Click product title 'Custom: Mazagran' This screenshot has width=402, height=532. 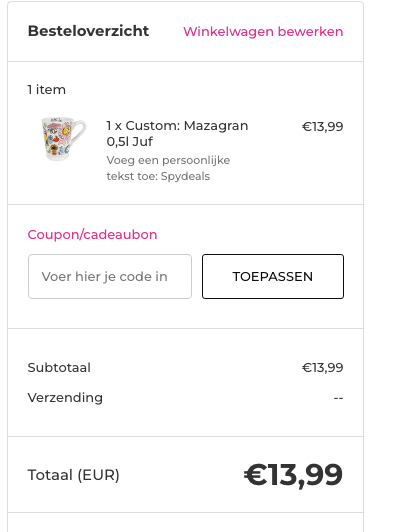pos(187,126)
